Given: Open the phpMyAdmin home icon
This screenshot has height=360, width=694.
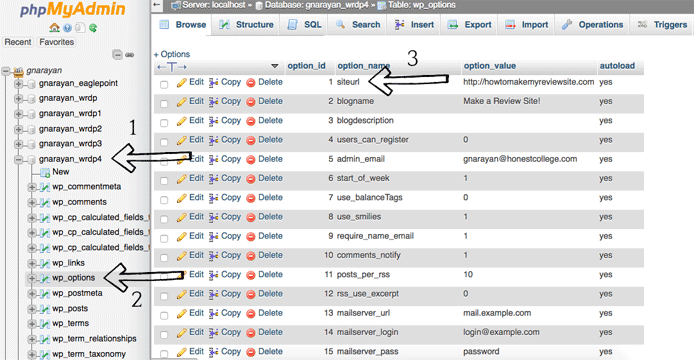Looking at the screenshot, I should coord(54,28).
